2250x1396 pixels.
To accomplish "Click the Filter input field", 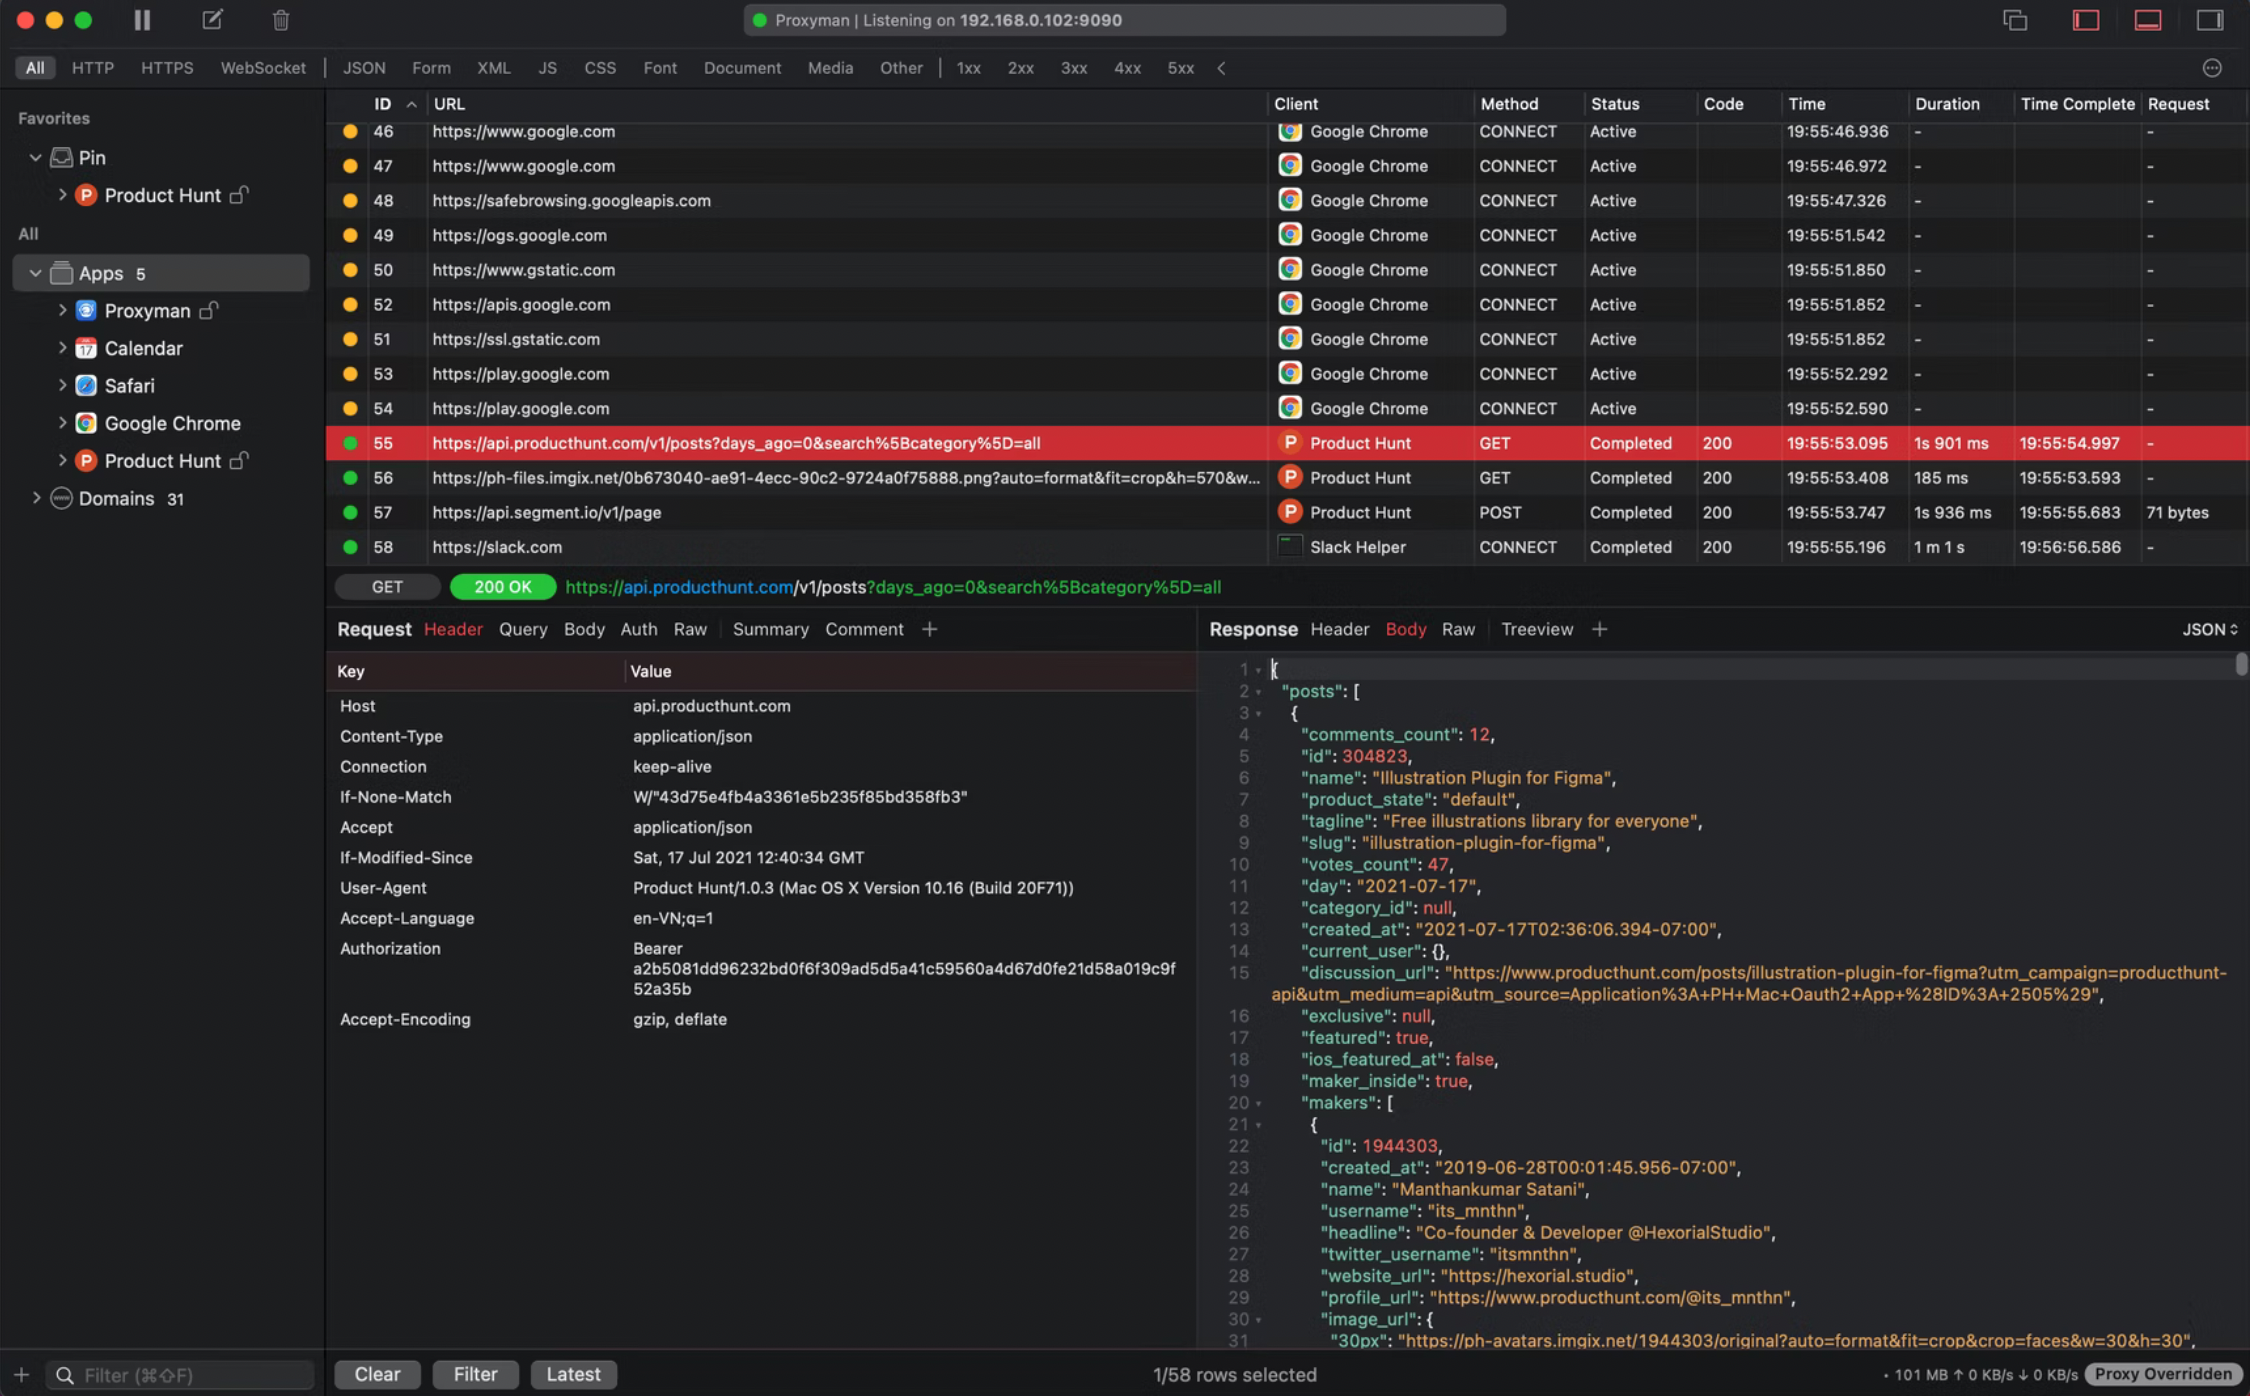I will click(x=180, y=1376).
